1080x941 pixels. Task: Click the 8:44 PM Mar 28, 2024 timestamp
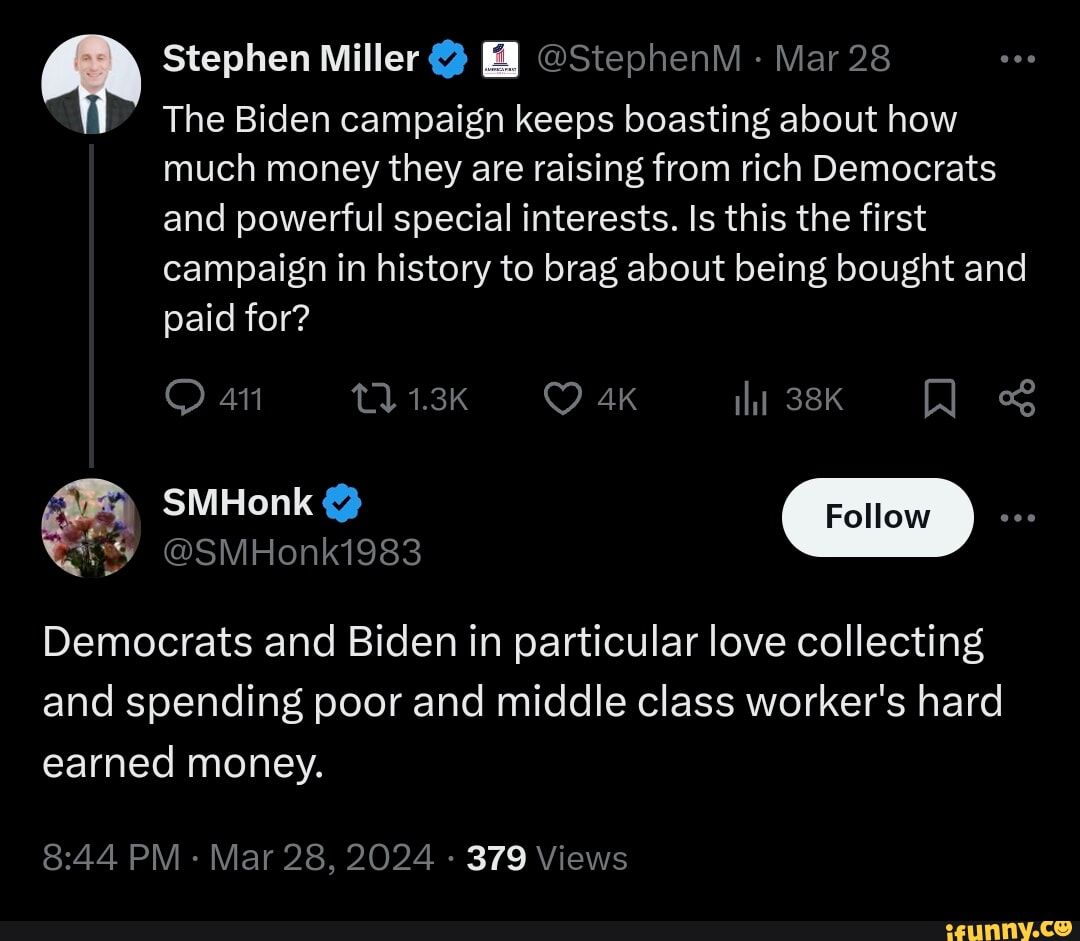coord(238,857)
